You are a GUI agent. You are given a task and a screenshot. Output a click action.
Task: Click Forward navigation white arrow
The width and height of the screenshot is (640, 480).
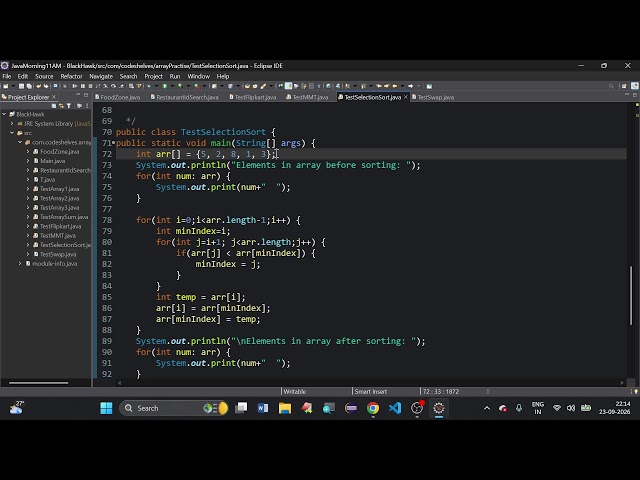click(x=410, y=86)
